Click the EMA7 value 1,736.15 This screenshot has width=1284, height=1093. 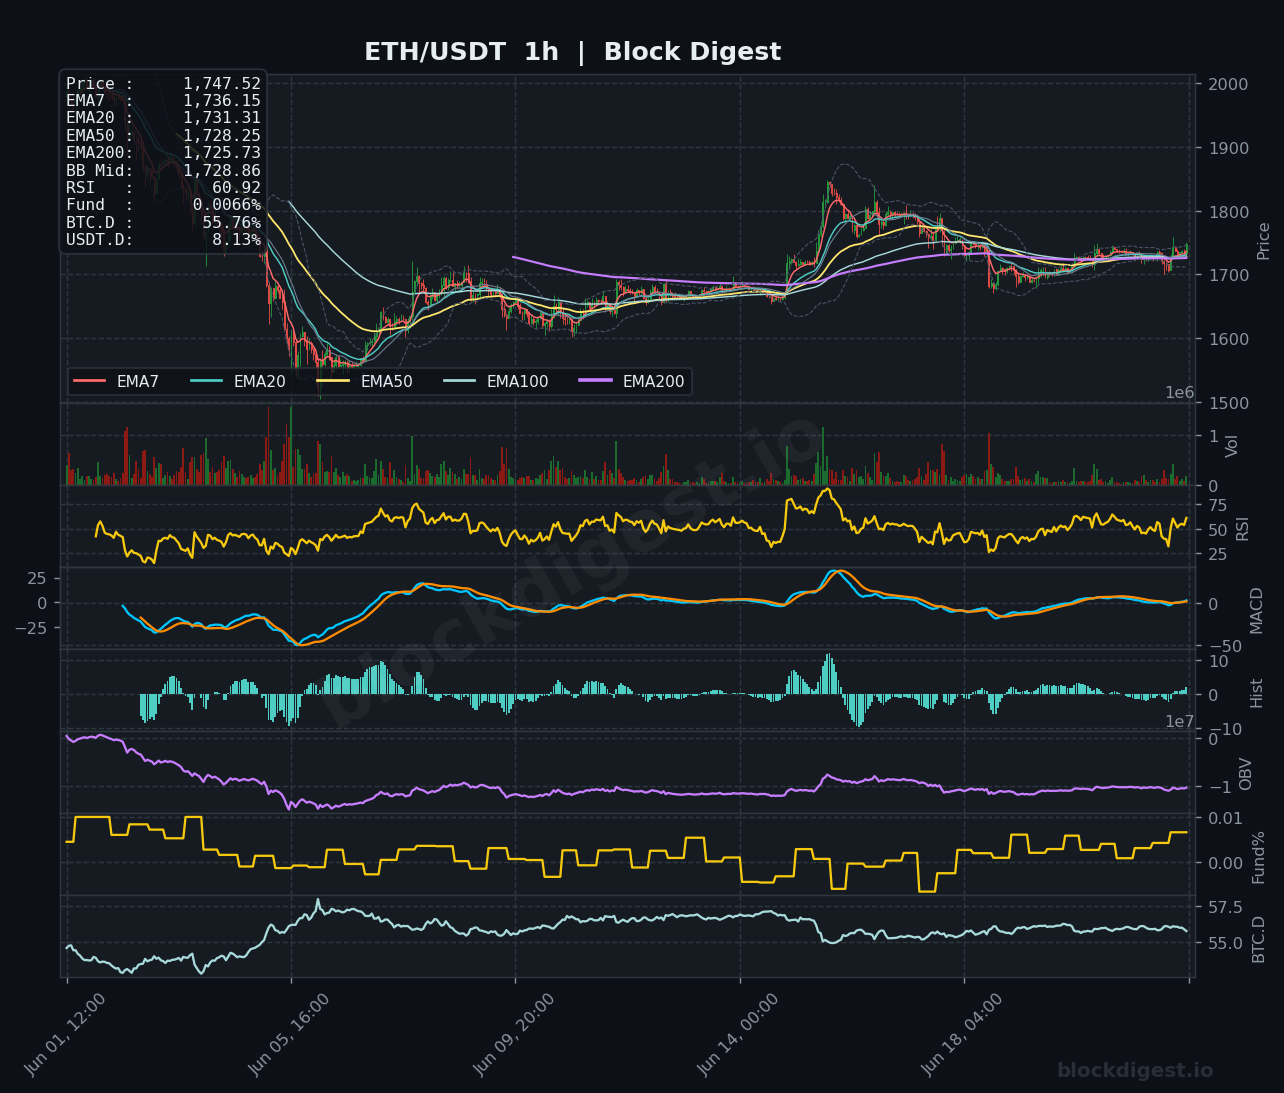[x=221, y=101]
